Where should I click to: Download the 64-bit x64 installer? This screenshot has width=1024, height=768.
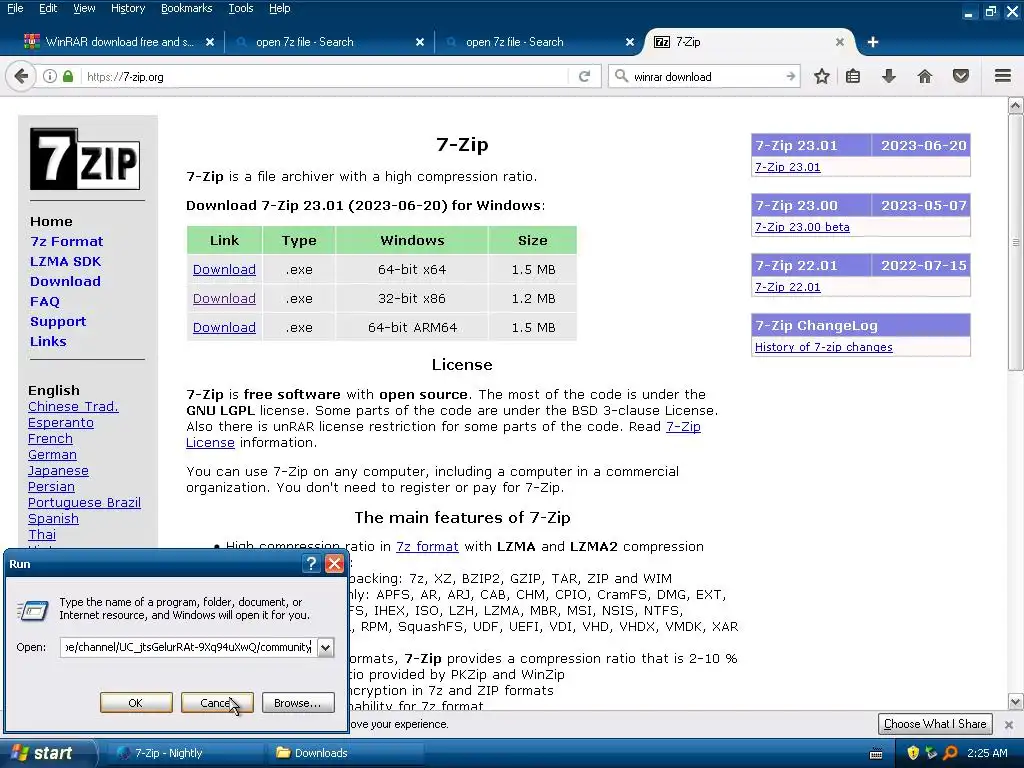tap(224, 269)
